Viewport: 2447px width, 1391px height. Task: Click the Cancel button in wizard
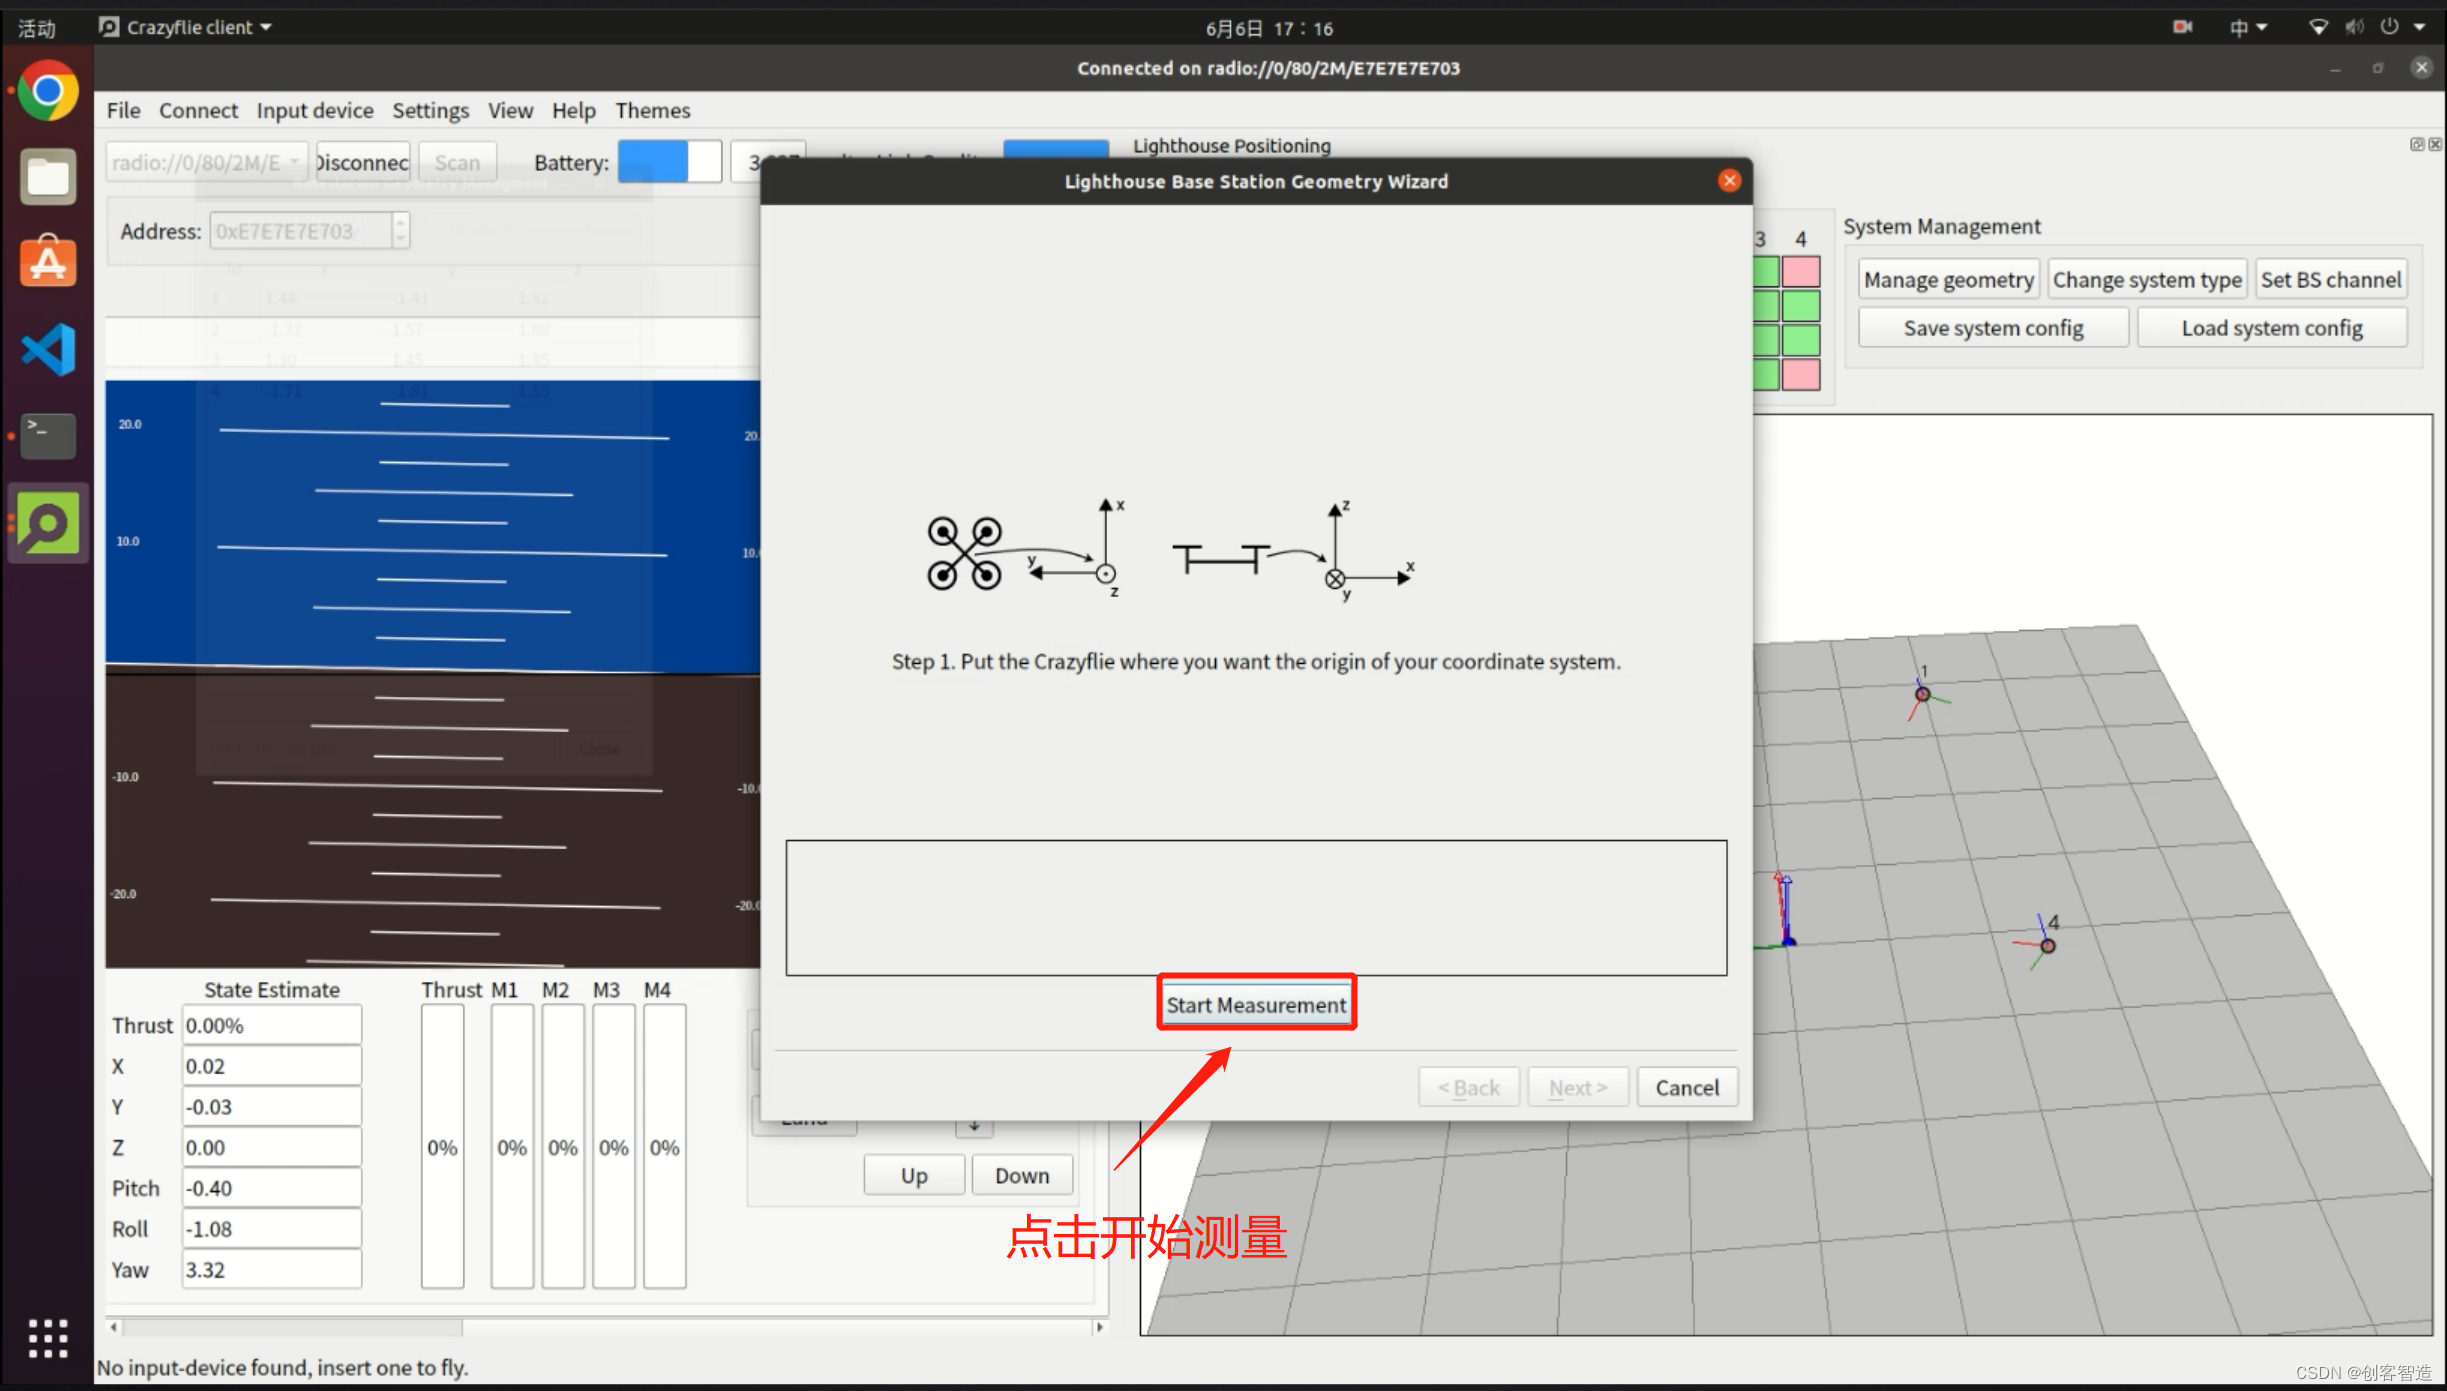[1686, 1087]
